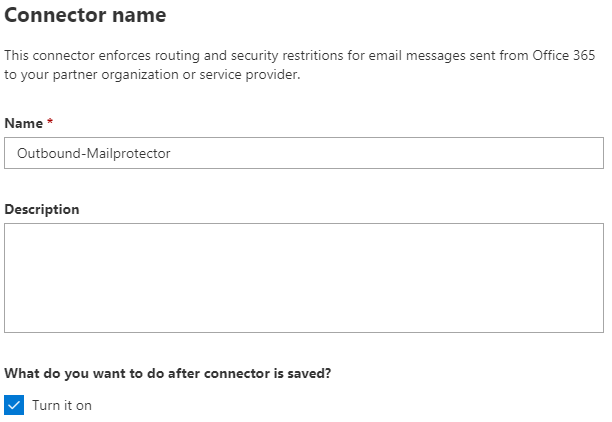Click the "Name" field label

23,123
